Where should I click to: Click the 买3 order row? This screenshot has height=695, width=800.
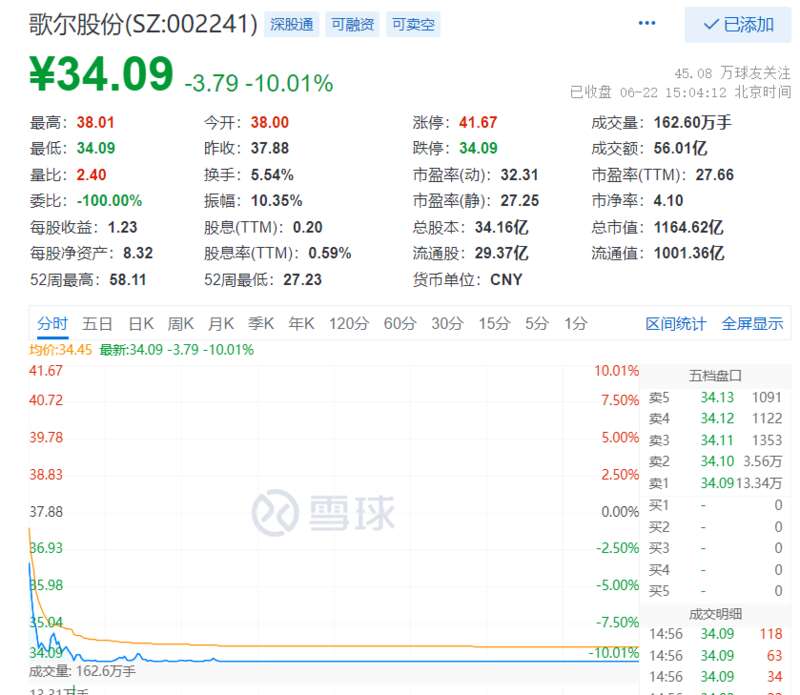pos(715,548)
